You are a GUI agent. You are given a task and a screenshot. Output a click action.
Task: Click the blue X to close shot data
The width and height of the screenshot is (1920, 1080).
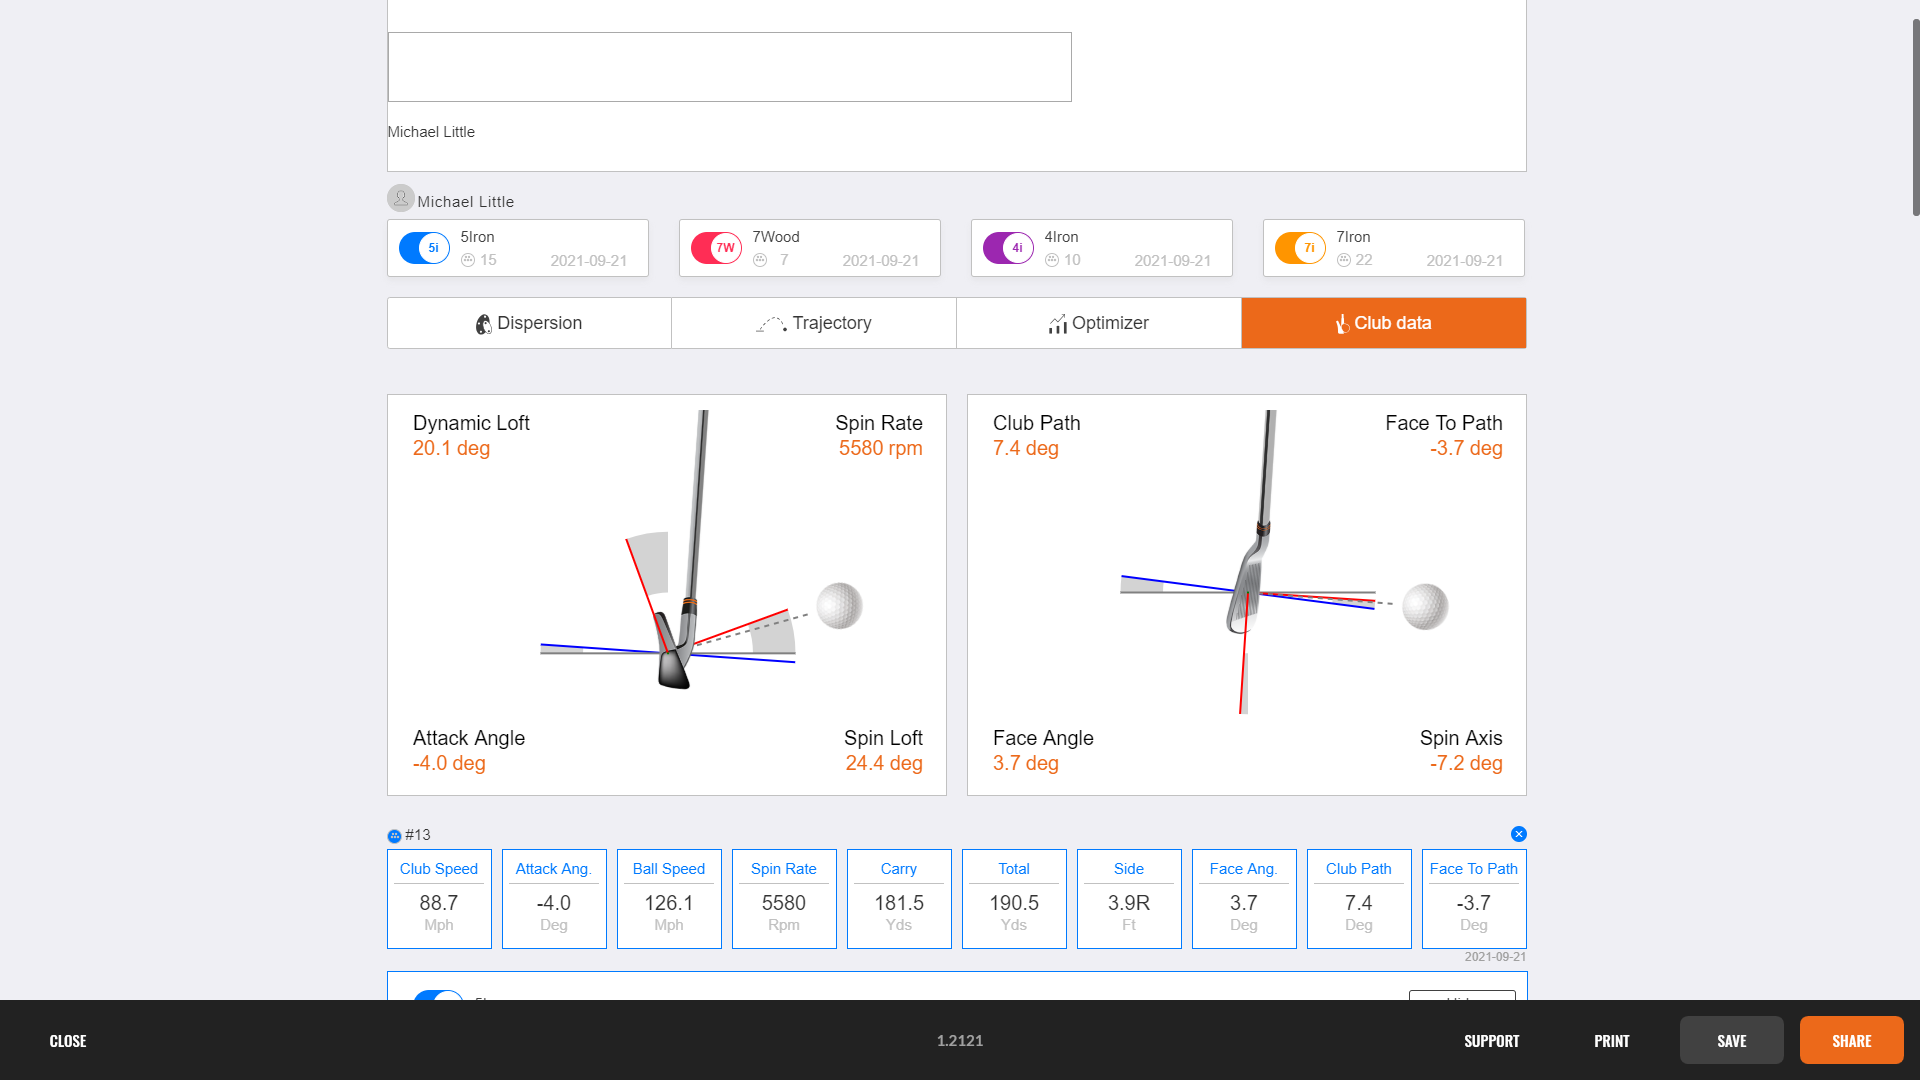click(1518, 834)
